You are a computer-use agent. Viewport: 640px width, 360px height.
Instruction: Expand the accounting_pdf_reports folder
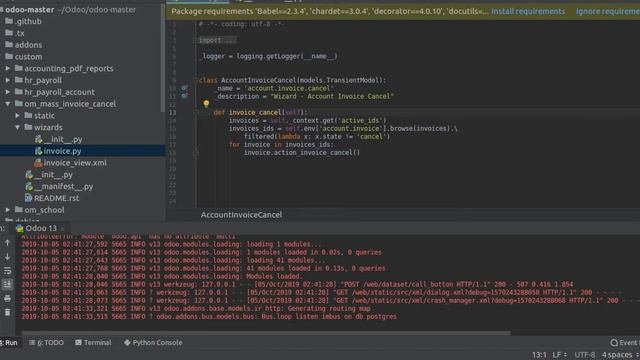[8, 69]
